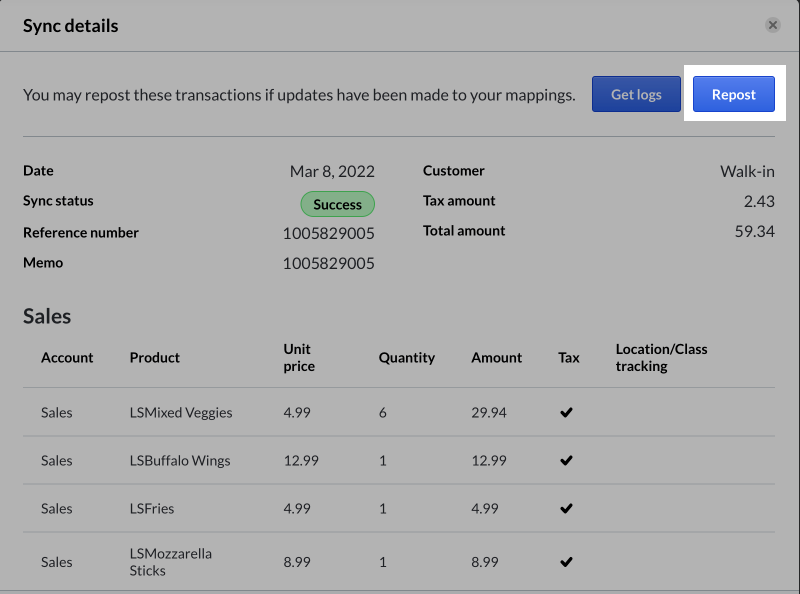Click the tax checkmark for LSMozzarella Sticks

click(567, 561)
